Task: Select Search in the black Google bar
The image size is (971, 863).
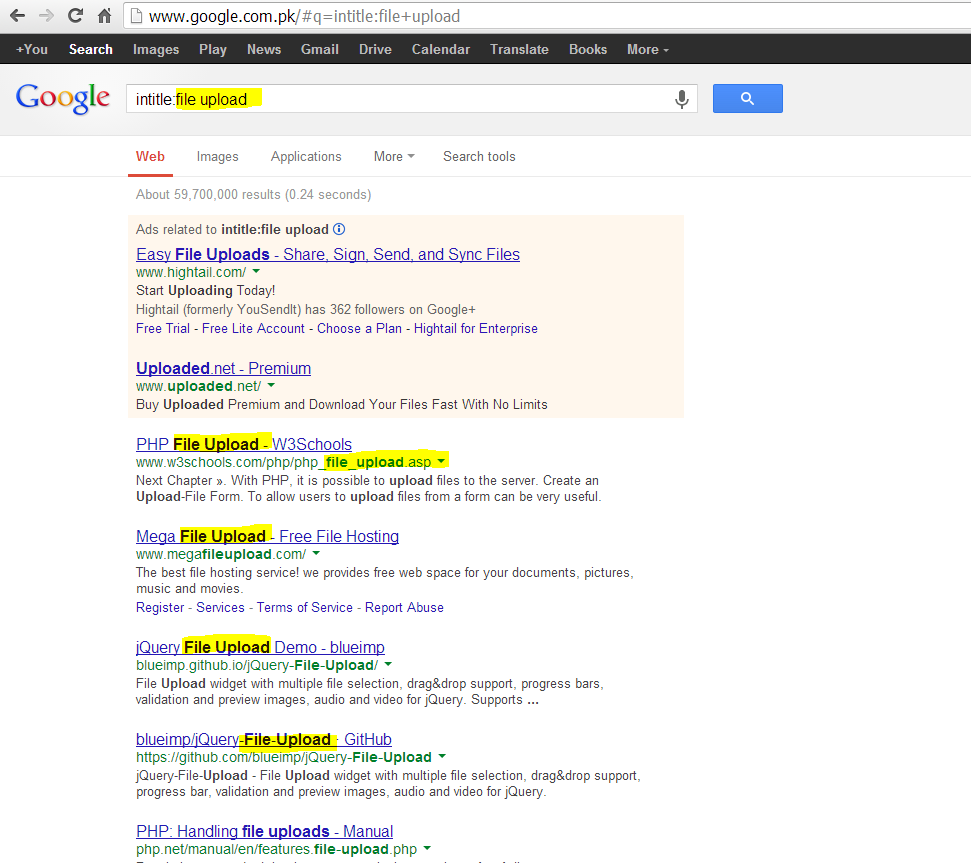Action: tap(90, 50)
